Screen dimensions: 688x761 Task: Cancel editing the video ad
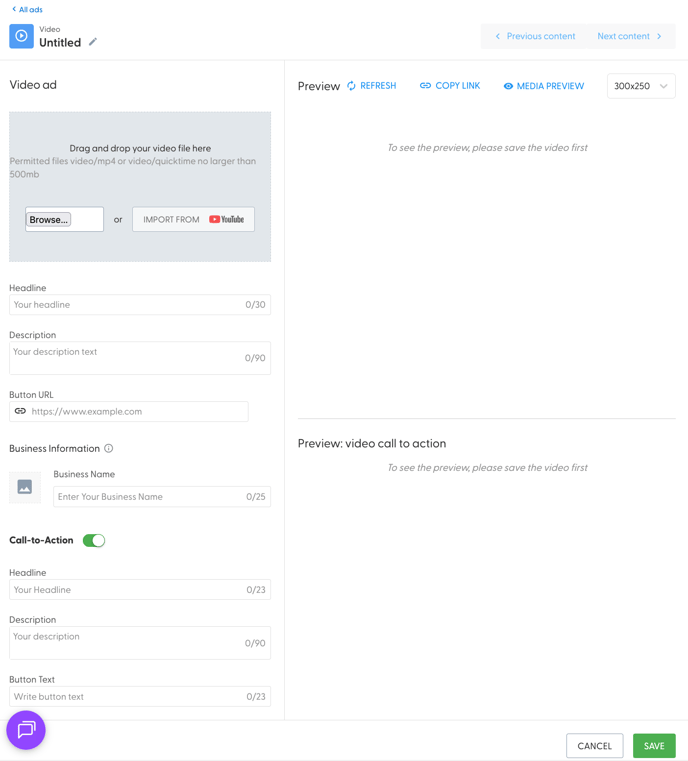(594, 746)
